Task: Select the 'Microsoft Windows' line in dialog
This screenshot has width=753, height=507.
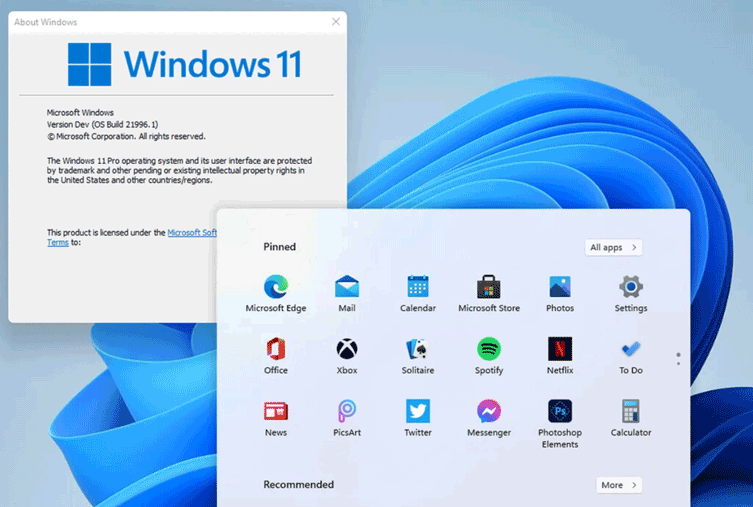Action: [80, 112]
